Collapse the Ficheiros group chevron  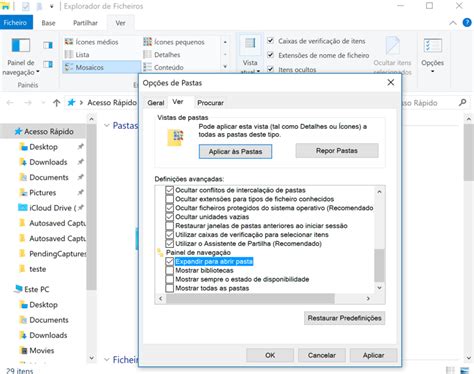tap(107, 360)
